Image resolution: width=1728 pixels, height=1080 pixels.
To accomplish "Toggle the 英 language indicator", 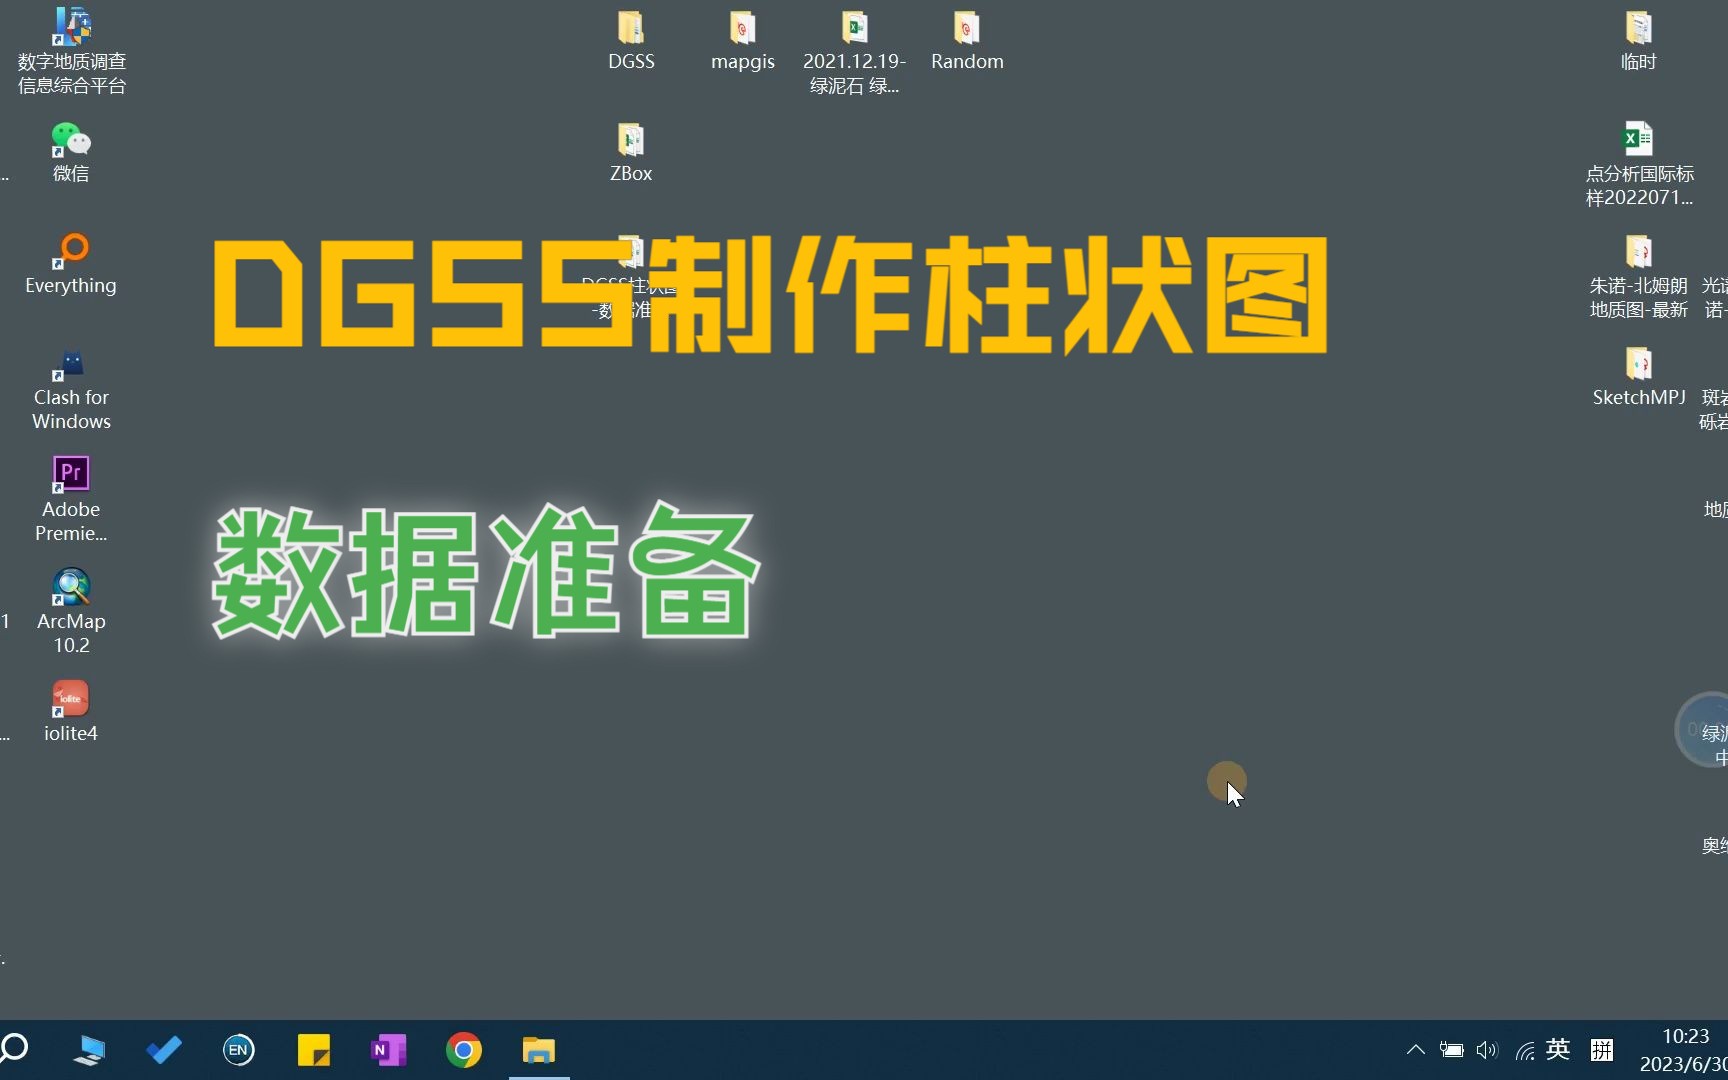I will click(1557, 1050).
